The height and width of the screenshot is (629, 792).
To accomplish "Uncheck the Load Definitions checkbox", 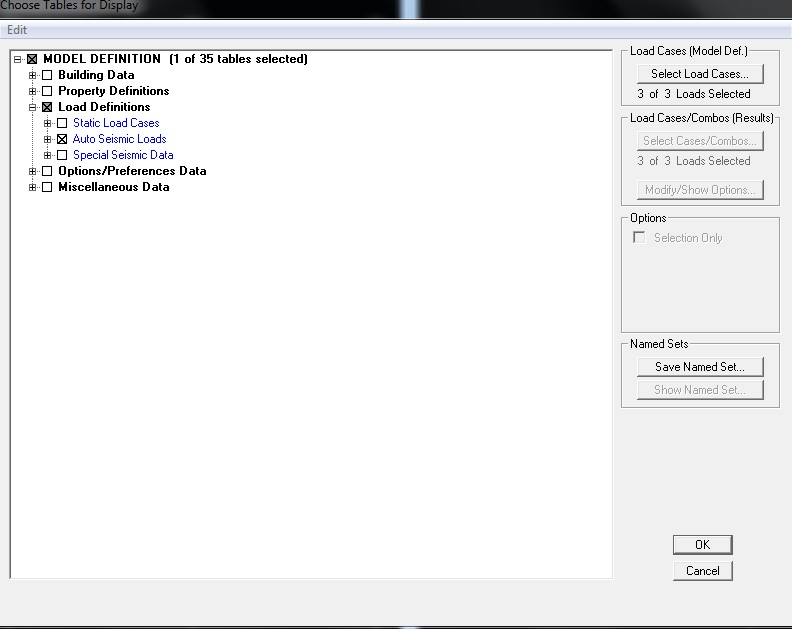I will pos(47,107).
